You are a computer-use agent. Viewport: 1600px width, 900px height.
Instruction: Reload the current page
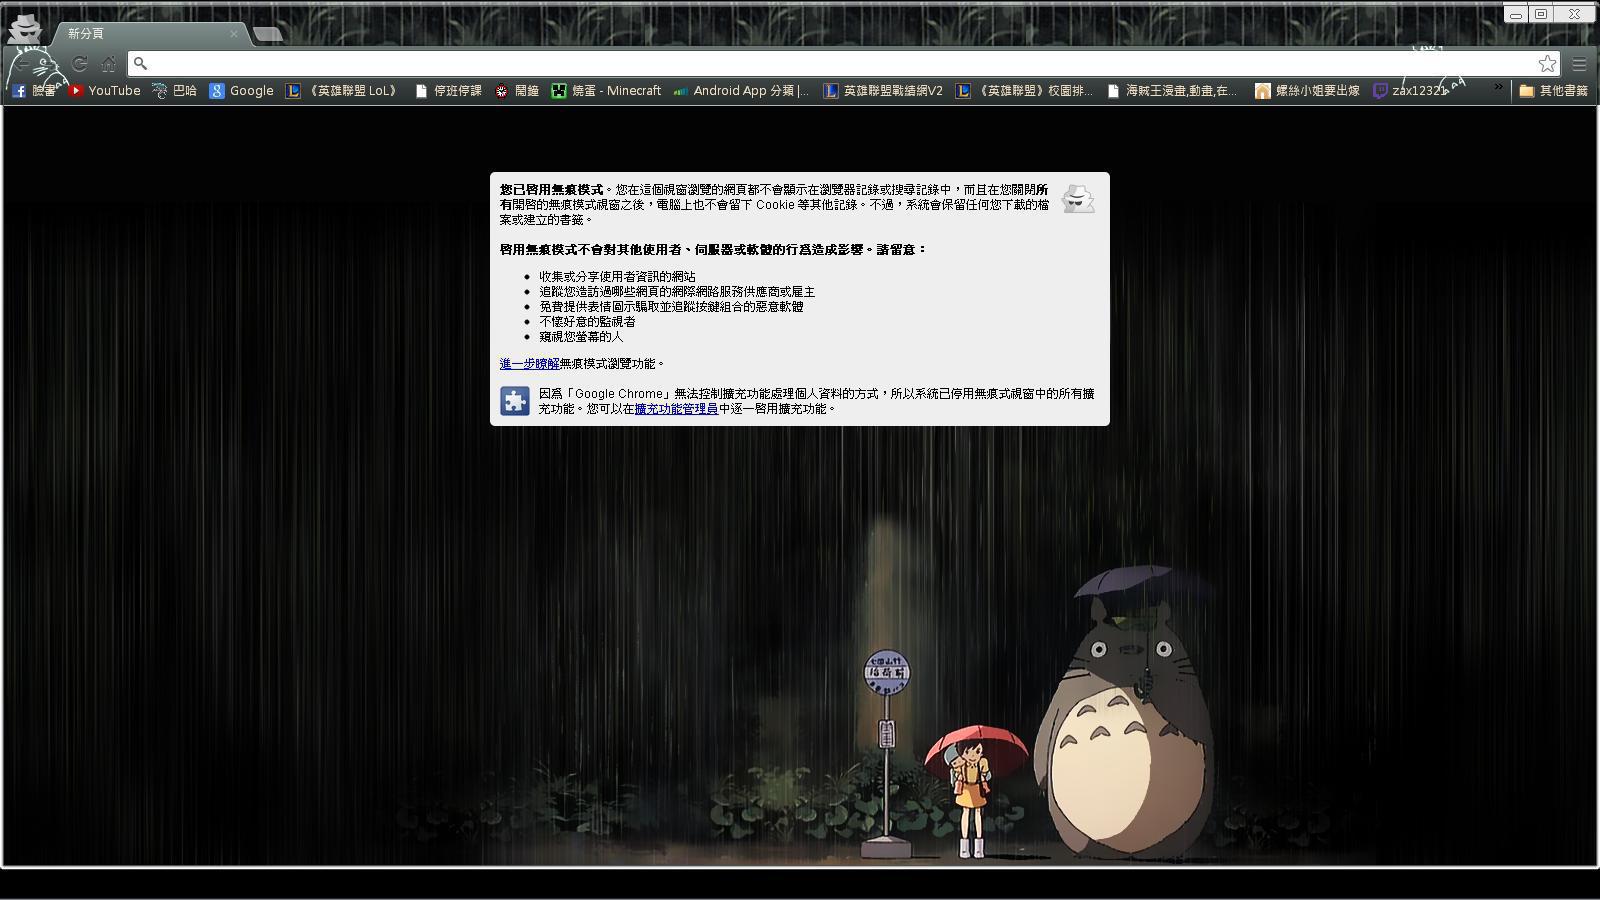point(79,64)
